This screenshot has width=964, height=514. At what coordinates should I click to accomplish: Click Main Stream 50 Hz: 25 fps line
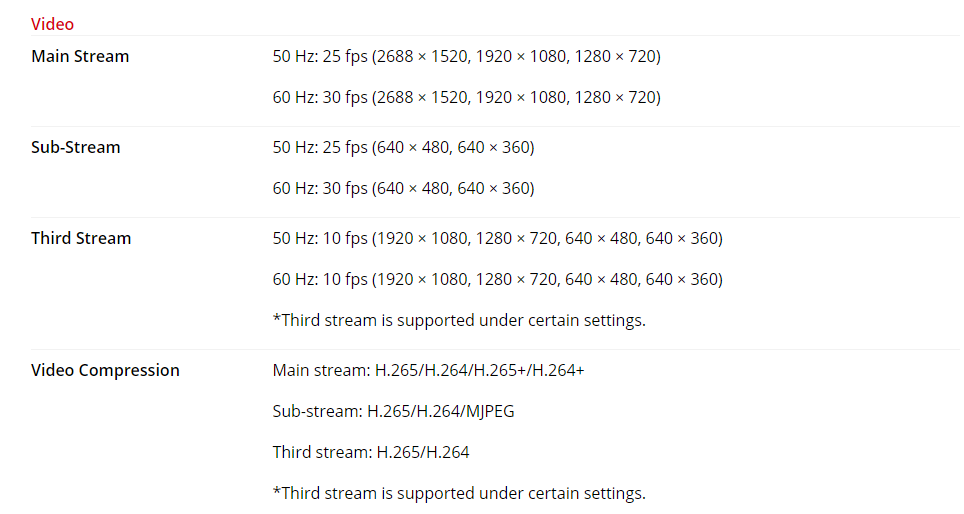(x=467, y=57)
